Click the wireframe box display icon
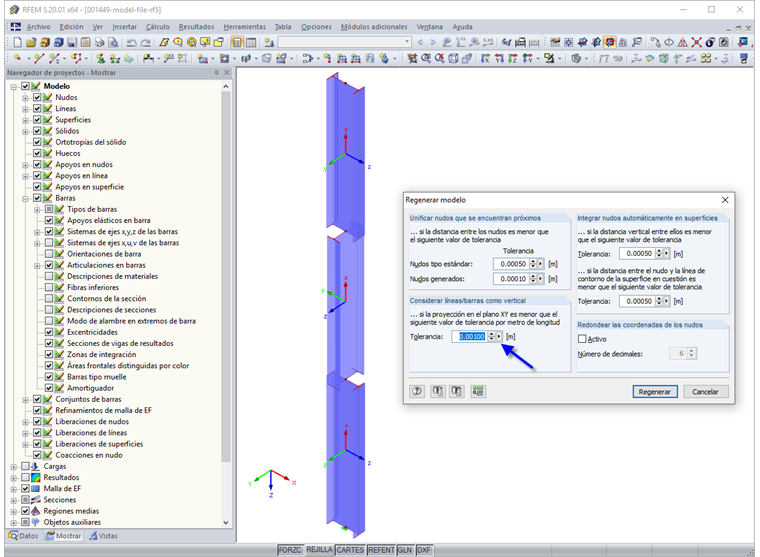This screenshot has width=760, height=557. coord(453,58)
